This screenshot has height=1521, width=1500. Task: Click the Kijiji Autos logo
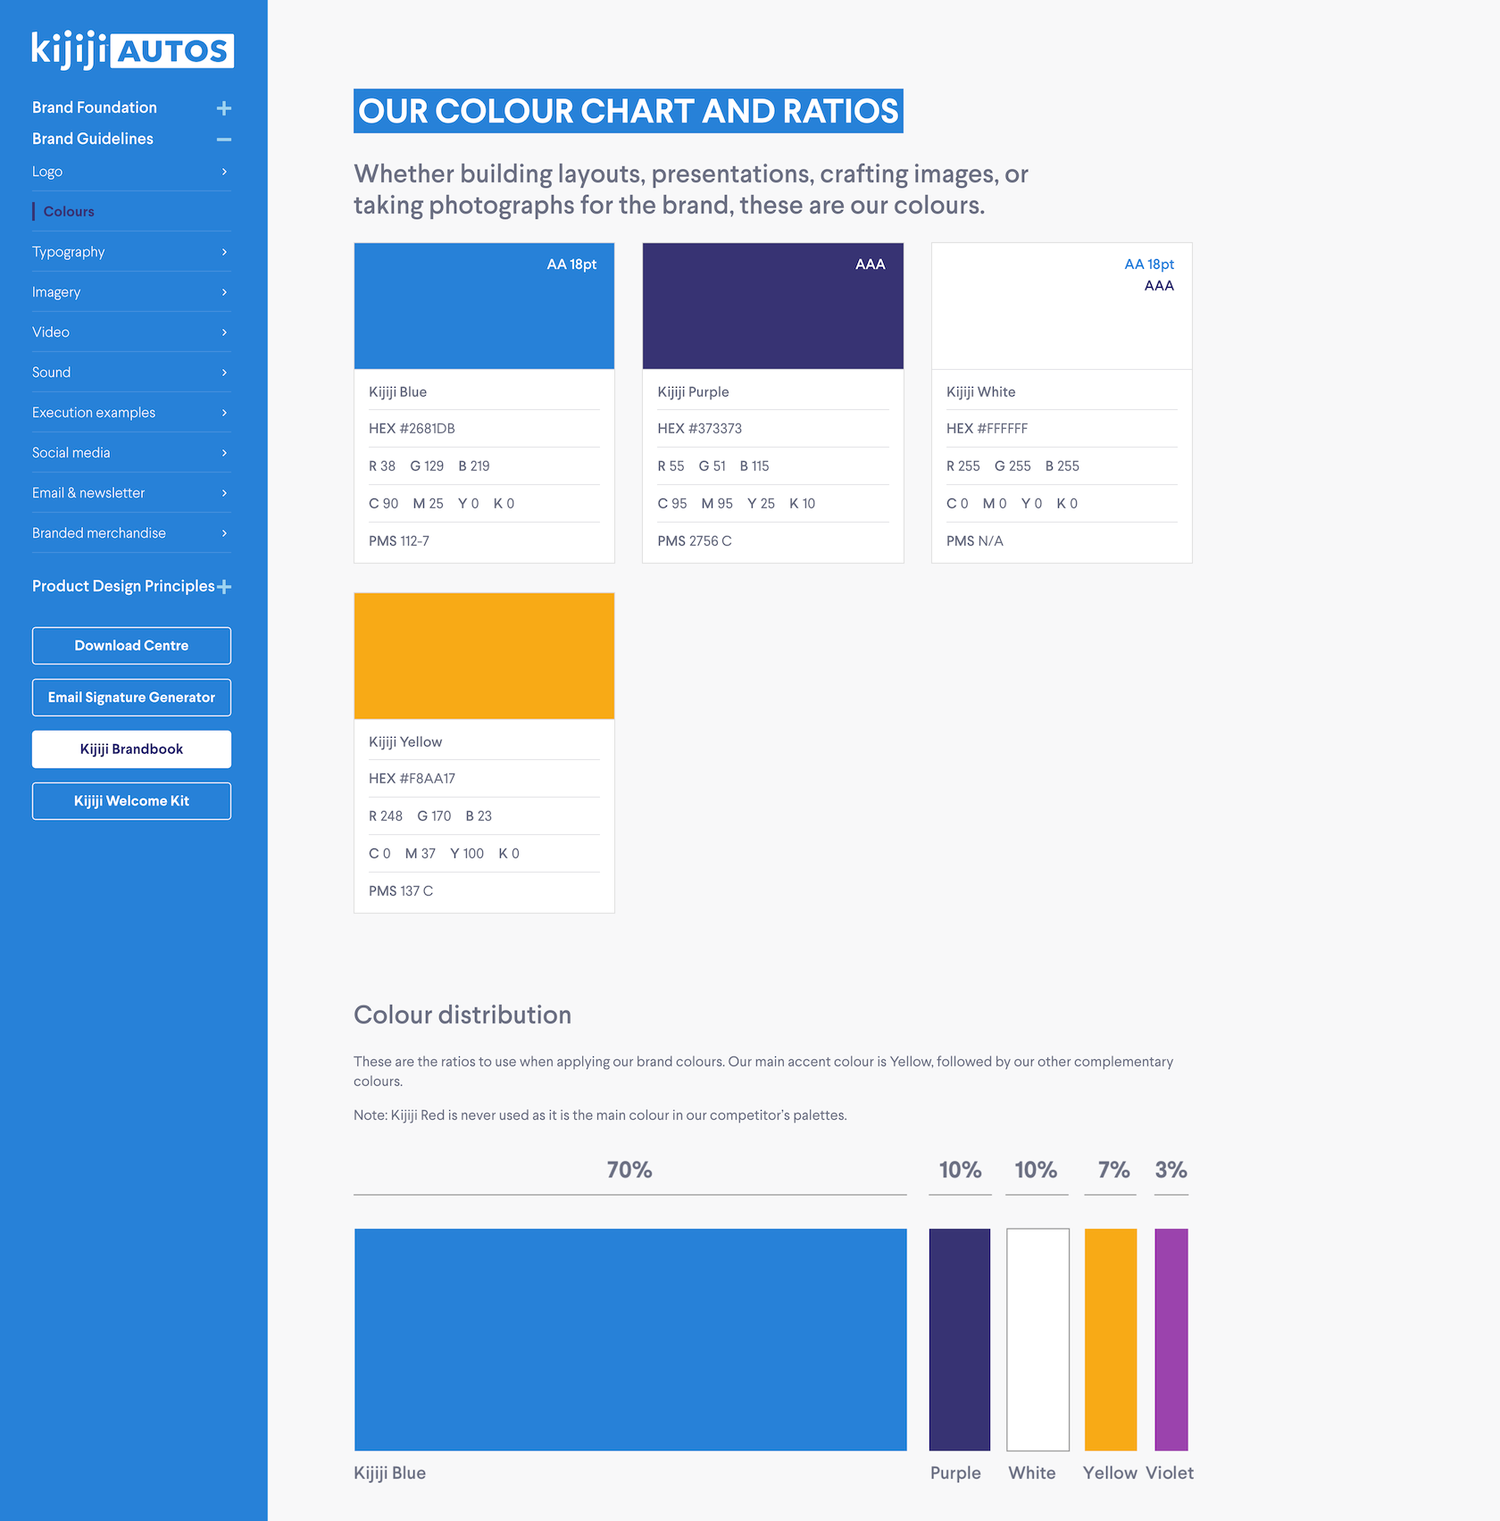tap(133, 50)
